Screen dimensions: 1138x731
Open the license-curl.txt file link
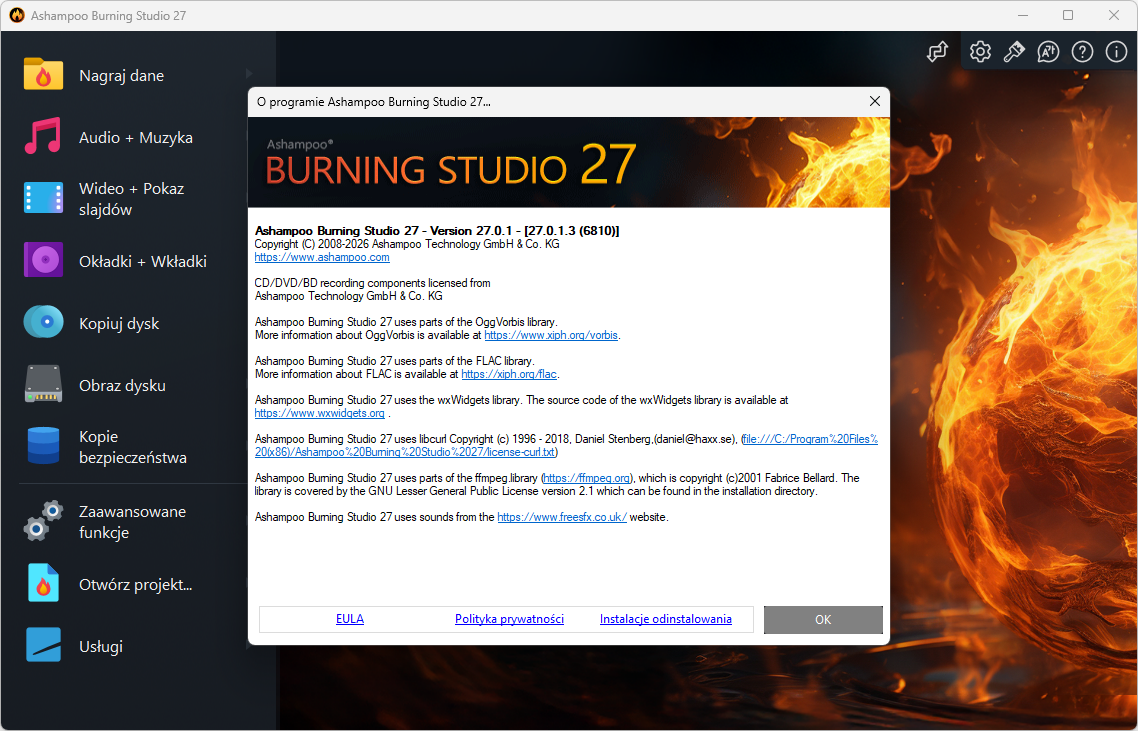point(566,445)
